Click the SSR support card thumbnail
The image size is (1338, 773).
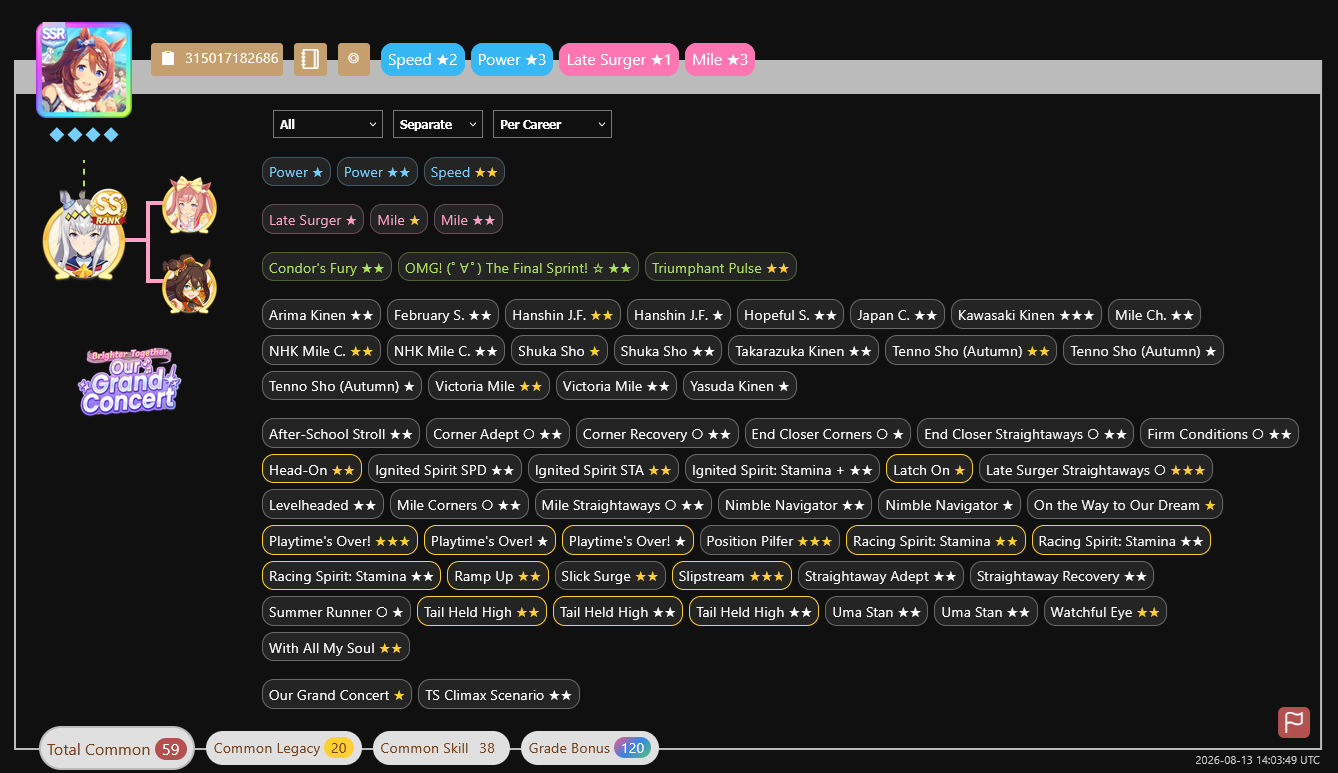84,70
